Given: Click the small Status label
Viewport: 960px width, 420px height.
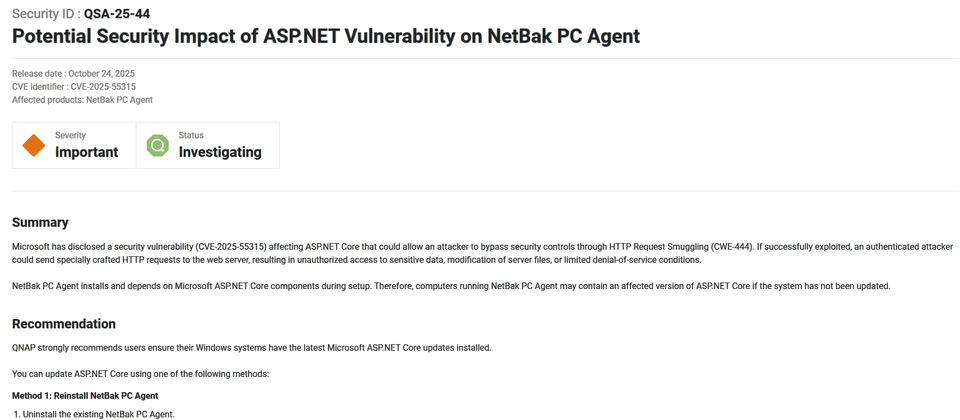Looking at the screenshot, I should point(191,135).
